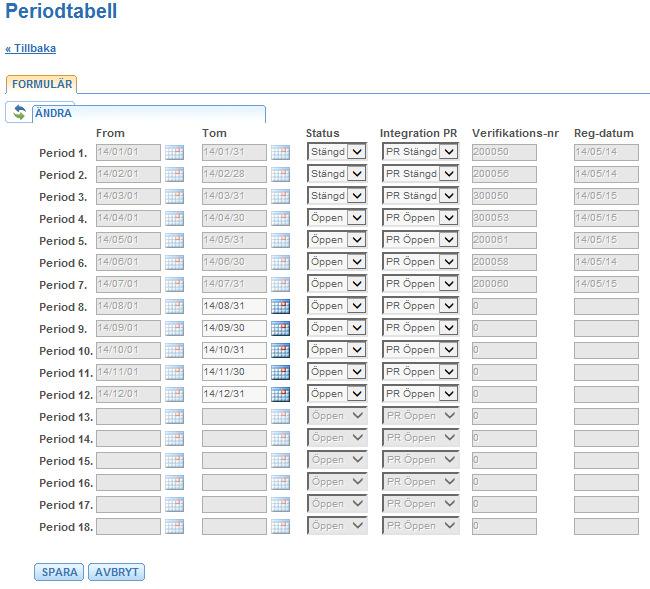
Task: Open From calendar icon for Period 18
Action: click(x=175, y=526)
